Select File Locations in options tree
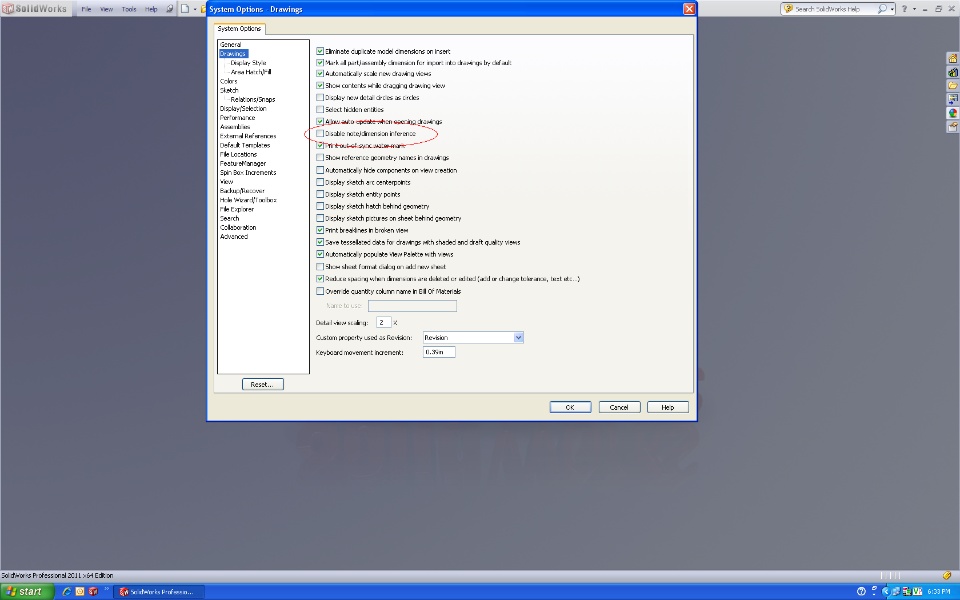The width and height of the screenshot is (960, 600). (238, 154)
